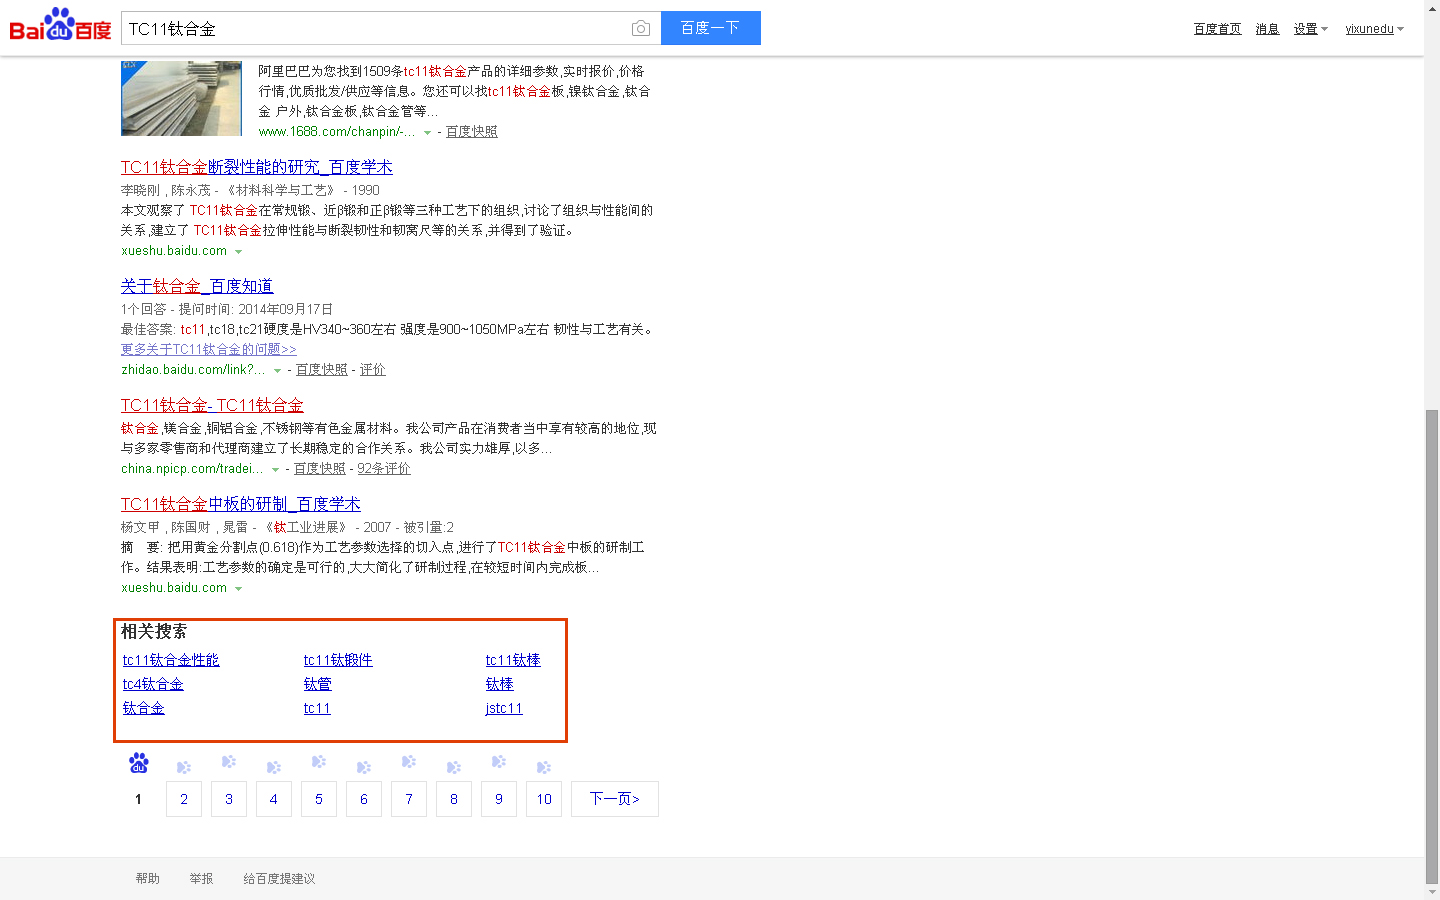The height and width of the screenshot is (900, 1440).
Task: Open 92条评价 reviews link
Action: pyautogui.click(x=384, y=469)
